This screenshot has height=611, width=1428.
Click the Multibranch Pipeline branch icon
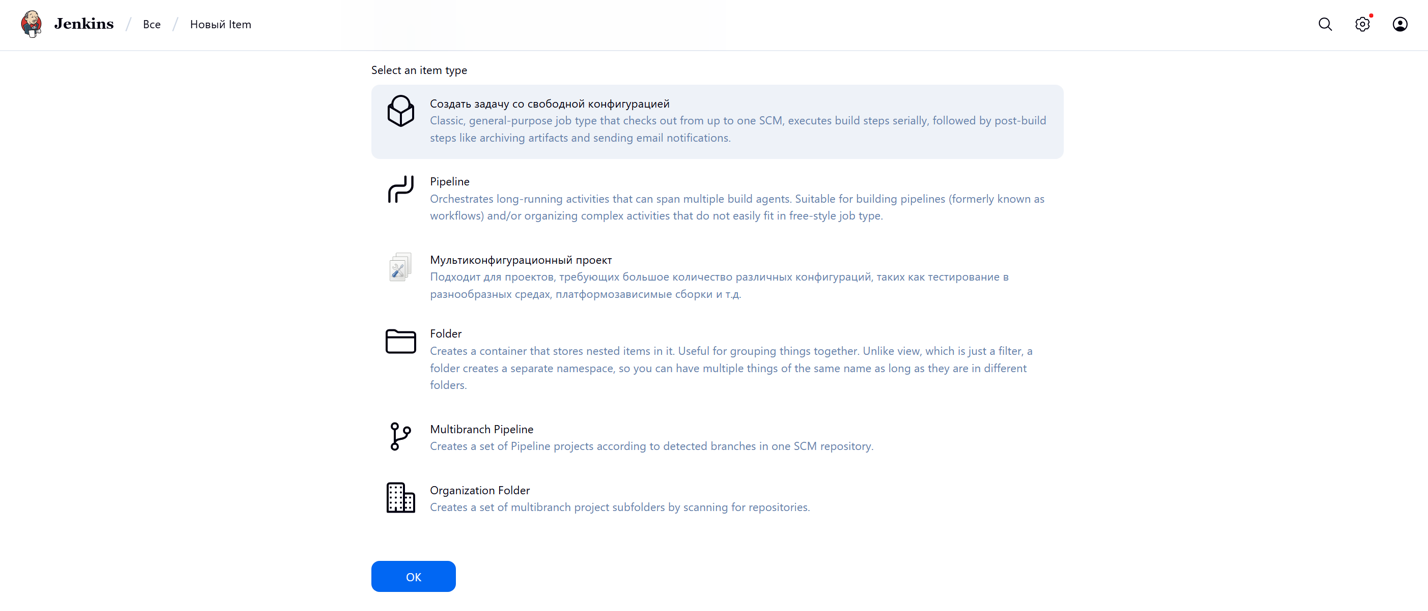point(400,437)
